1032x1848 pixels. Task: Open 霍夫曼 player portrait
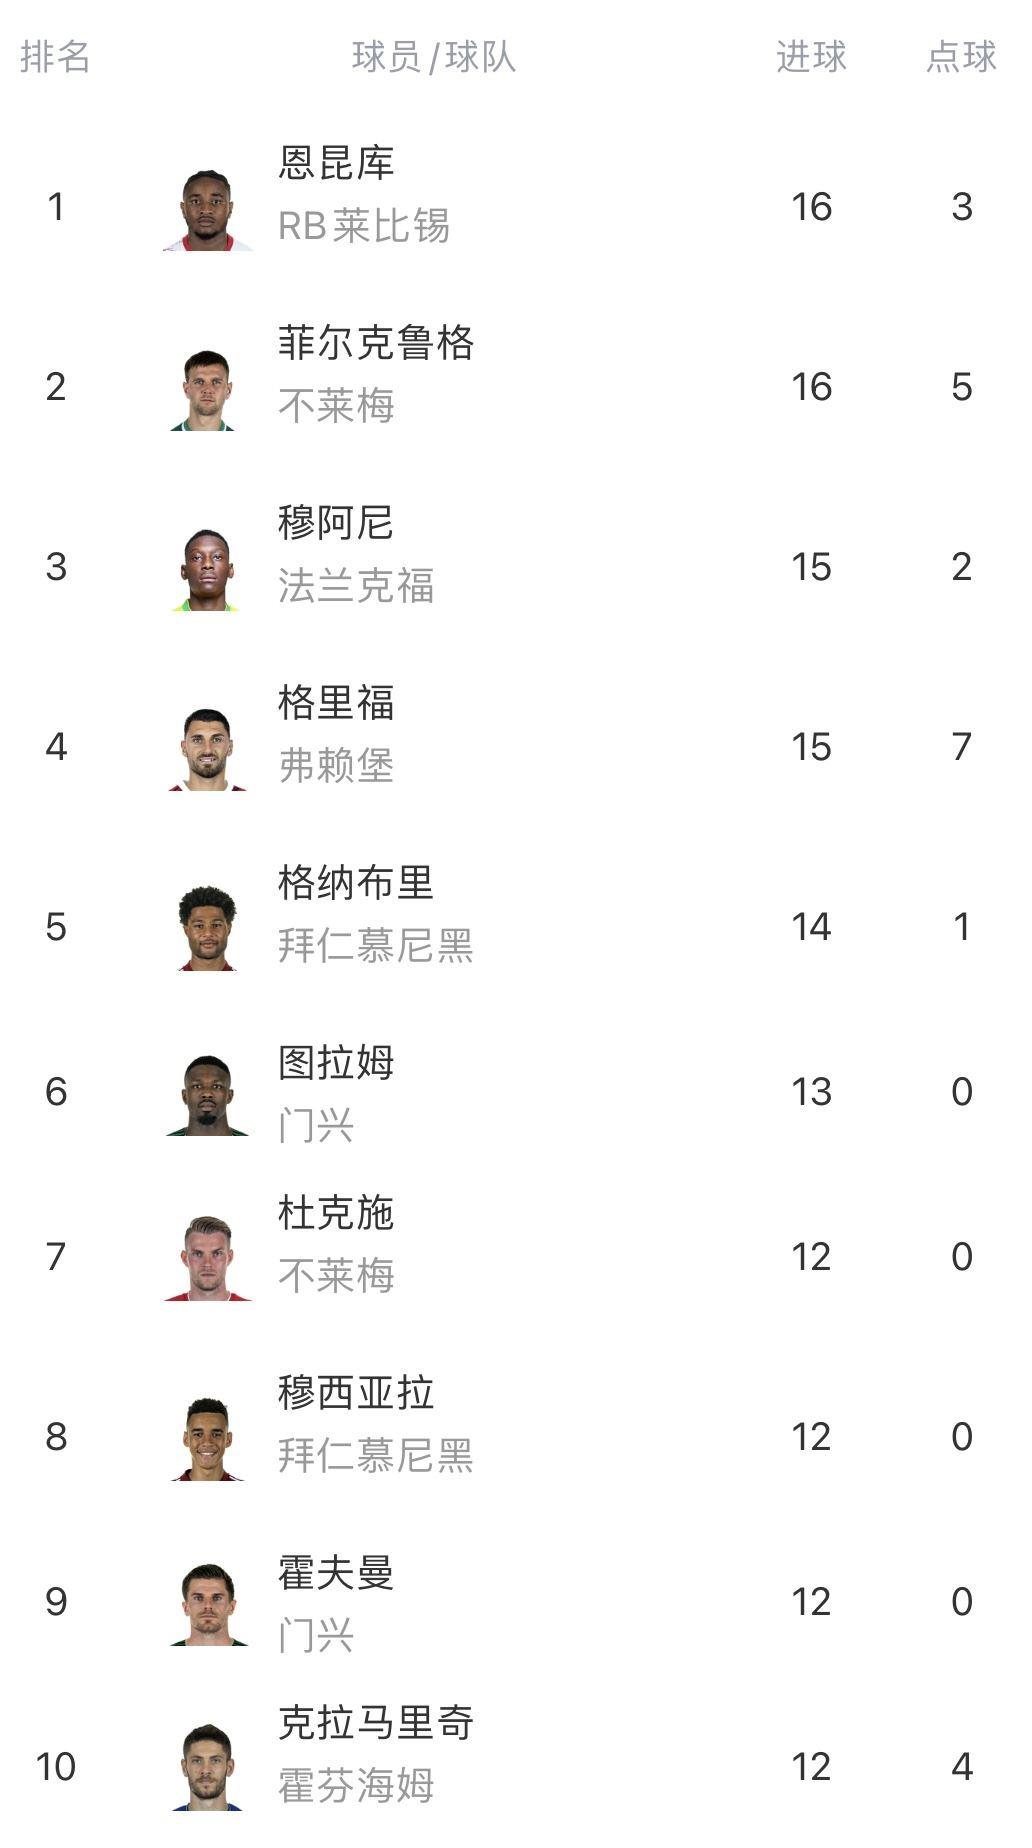click(x=208, y=1603)
